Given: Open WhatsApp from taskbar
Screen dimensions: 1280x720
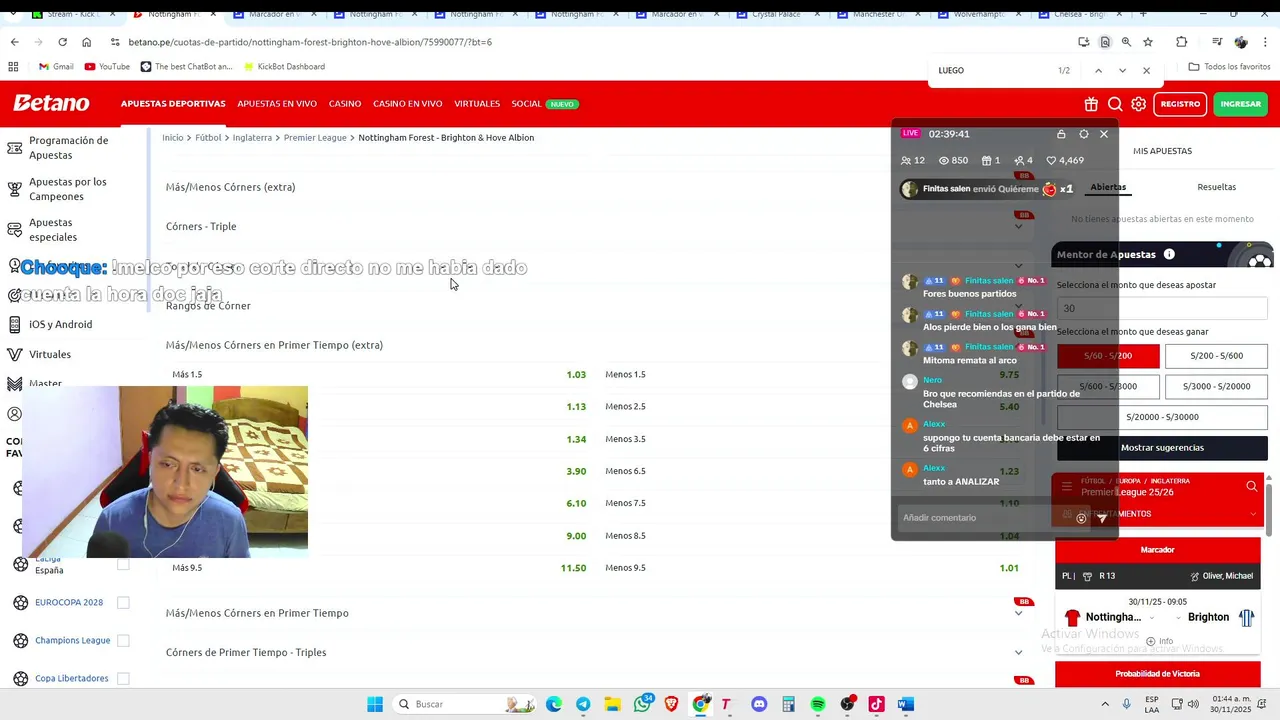Looking at the screenshot, I should click(x=642, y=704).
